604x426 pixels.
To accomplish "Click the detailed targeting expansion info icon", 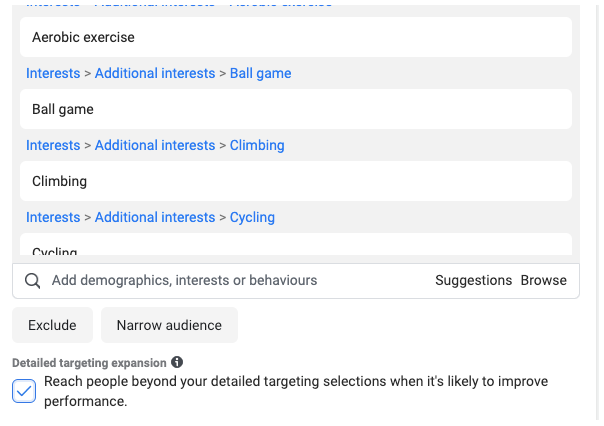I will click(177, 362).
